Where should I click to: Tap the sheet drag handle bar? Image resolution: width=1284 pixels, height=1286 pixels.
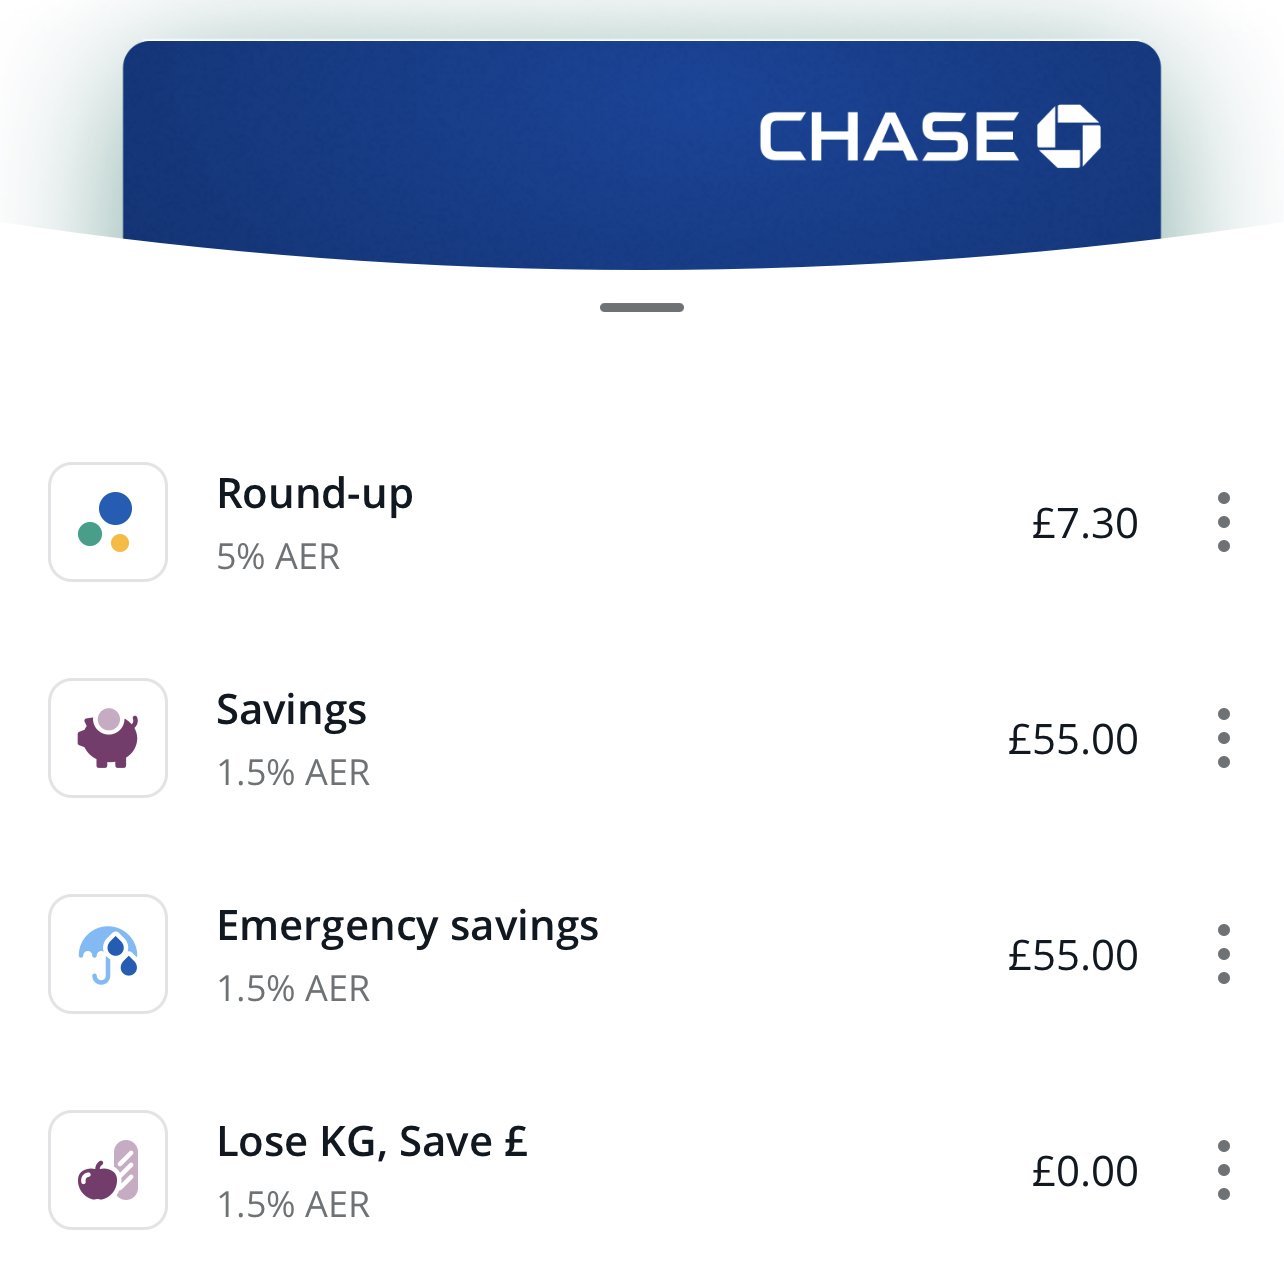pyautogui.click(x=642, y=307)
